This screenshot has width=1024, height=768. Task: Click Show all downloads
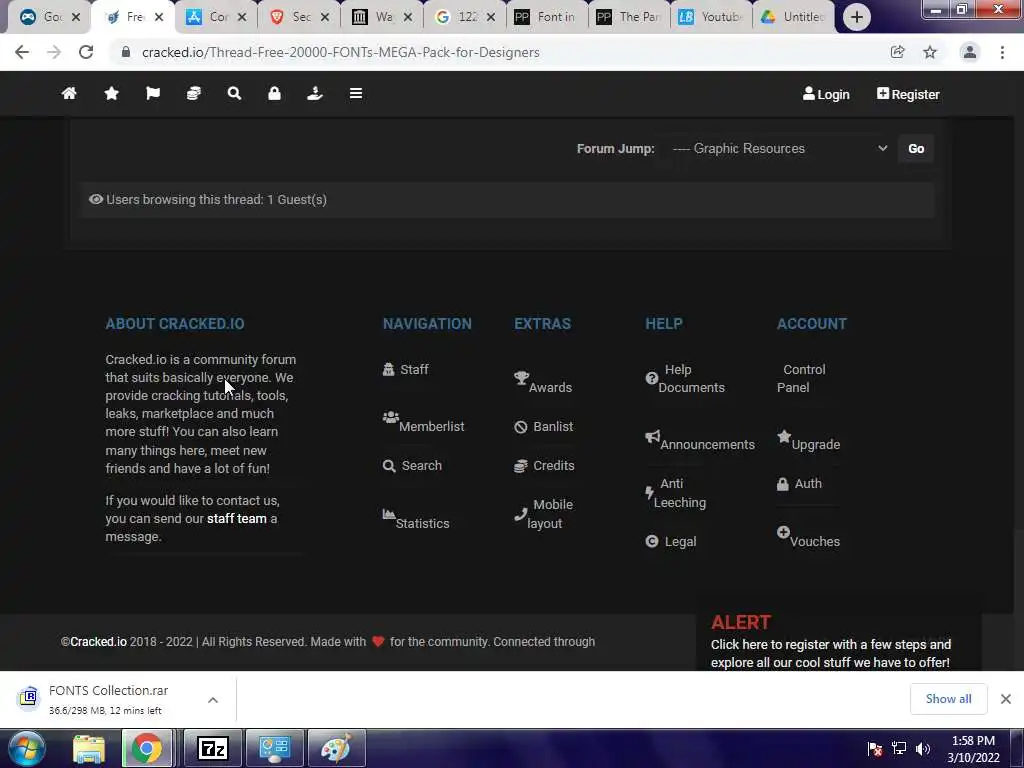coord(948,699)
